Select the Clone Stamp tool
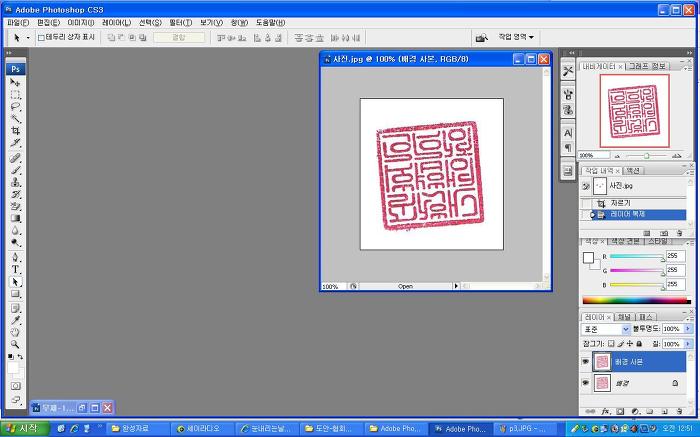 [15, 182]
